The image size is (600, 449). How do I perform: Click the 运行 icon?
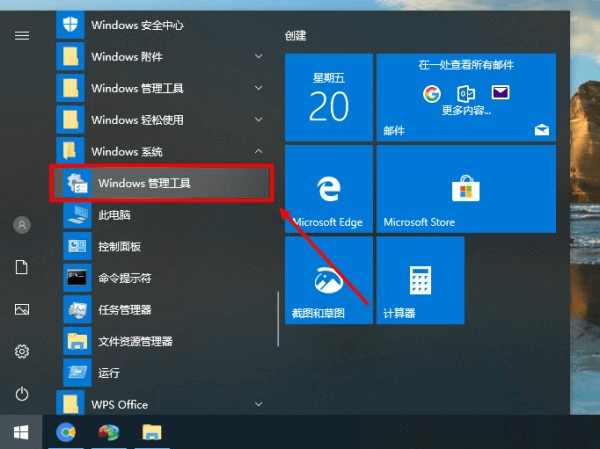[x=77, y=372]
